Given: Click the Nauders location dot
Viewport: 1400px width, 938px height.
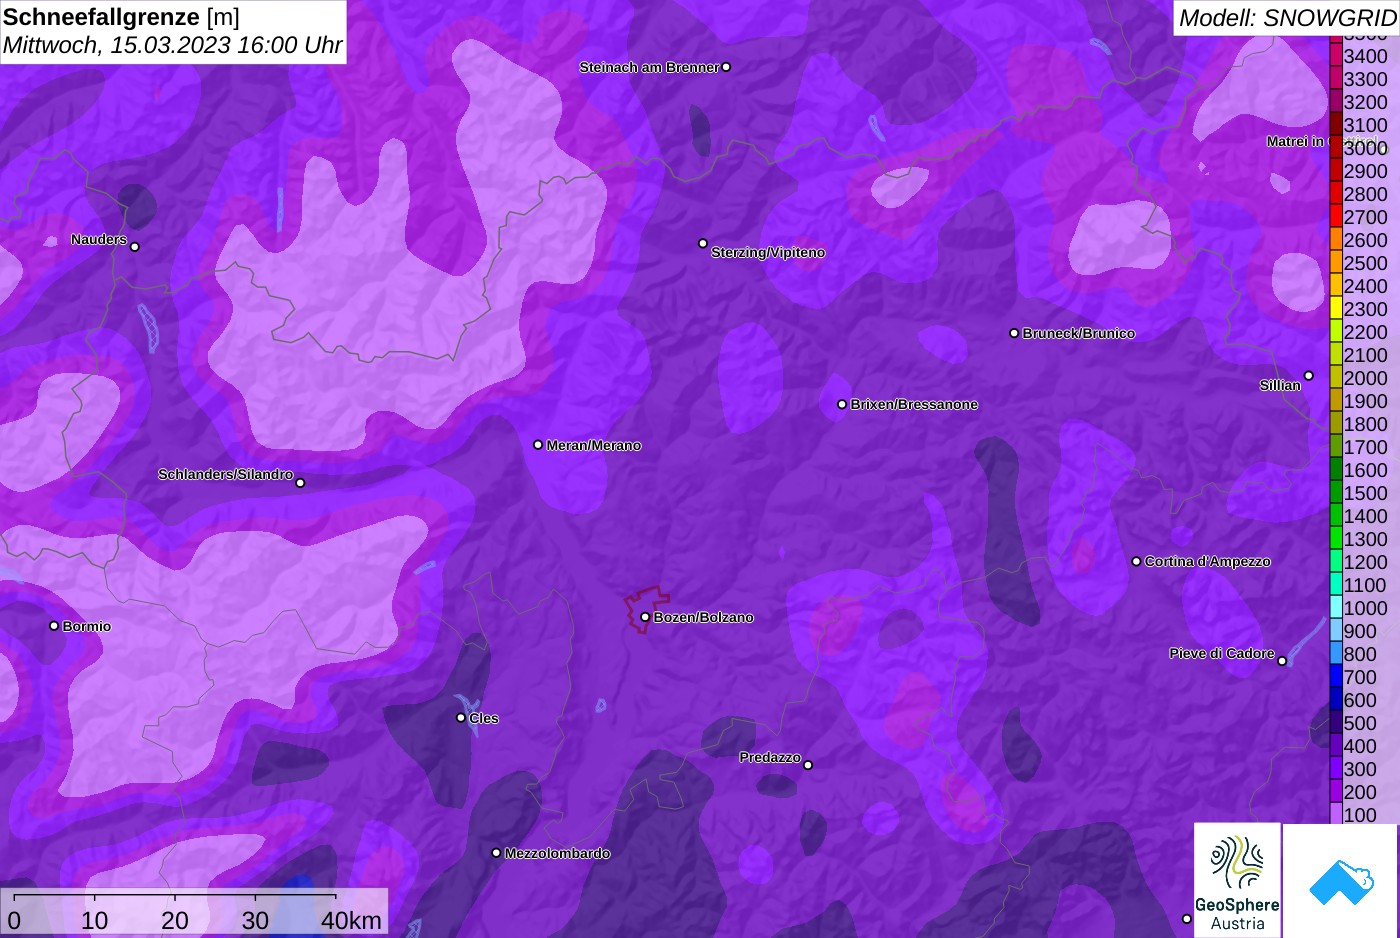Looking at the screenshot, I should [x=135, y=246].
